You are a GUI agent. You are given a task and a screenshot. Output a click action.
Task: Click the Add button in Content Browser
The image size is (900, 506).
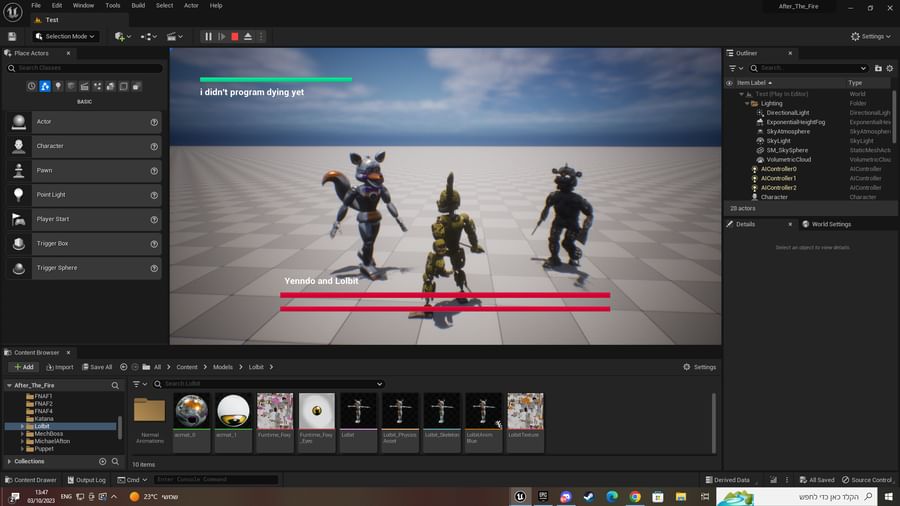coord(24,367)
